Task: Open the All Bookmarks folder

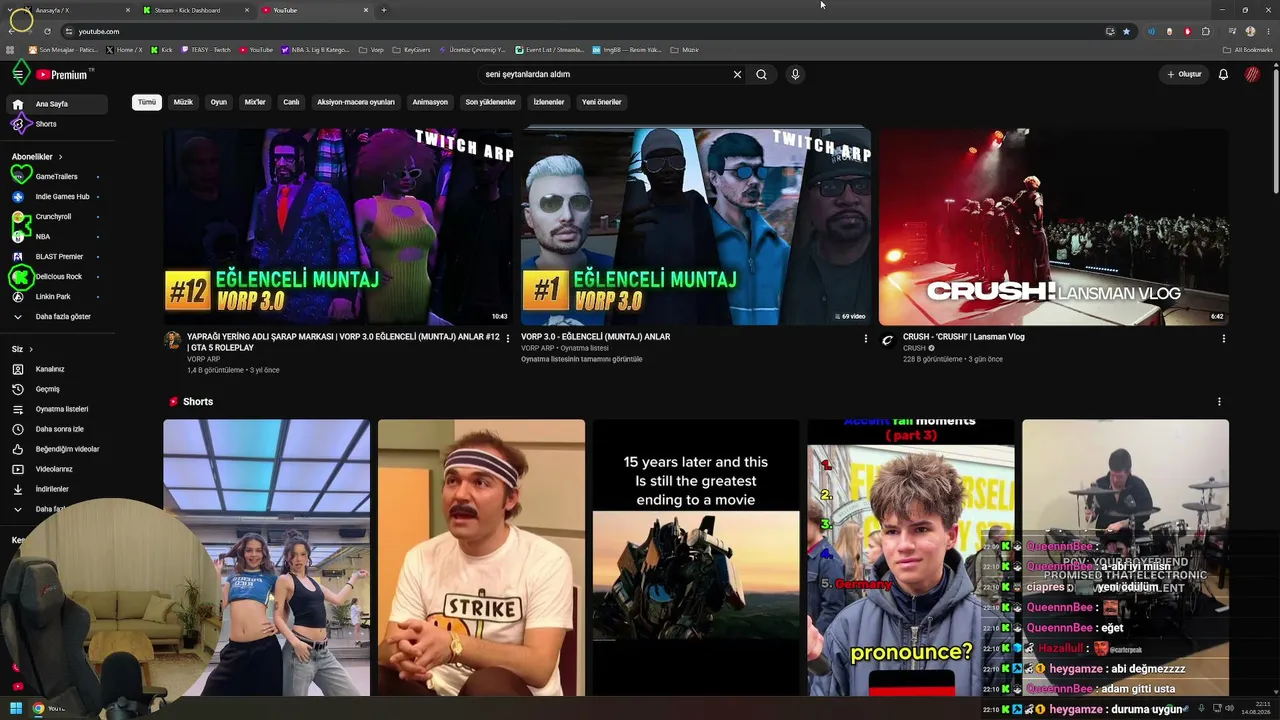Action: [1248, 50]
